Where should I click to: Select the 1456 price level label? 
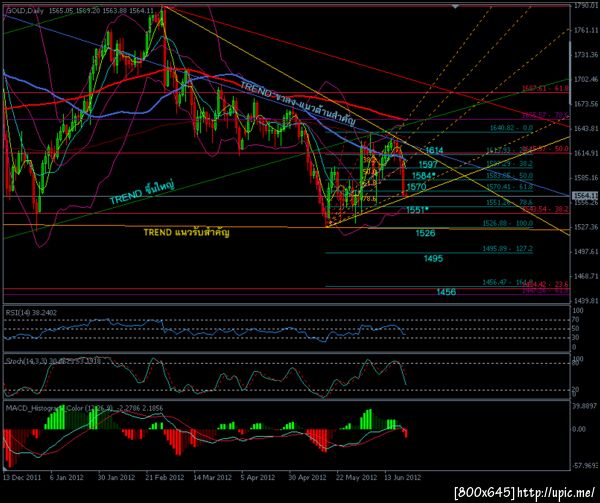point(446,292)
